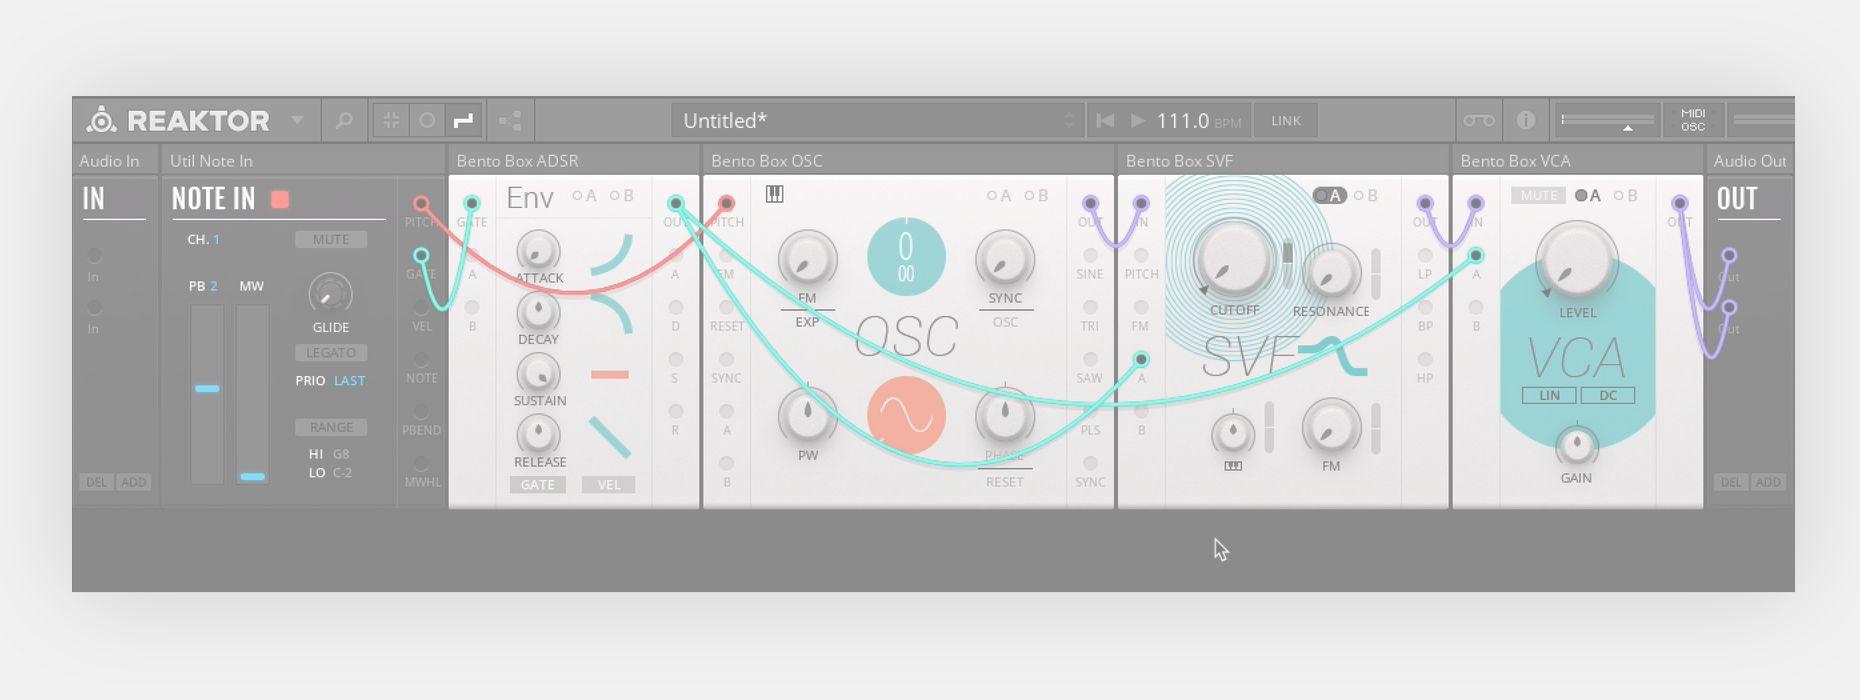The image size is (1860, 700).
Task: Toggle the VEL button on ADSR
Action: (x=609, y=485)
